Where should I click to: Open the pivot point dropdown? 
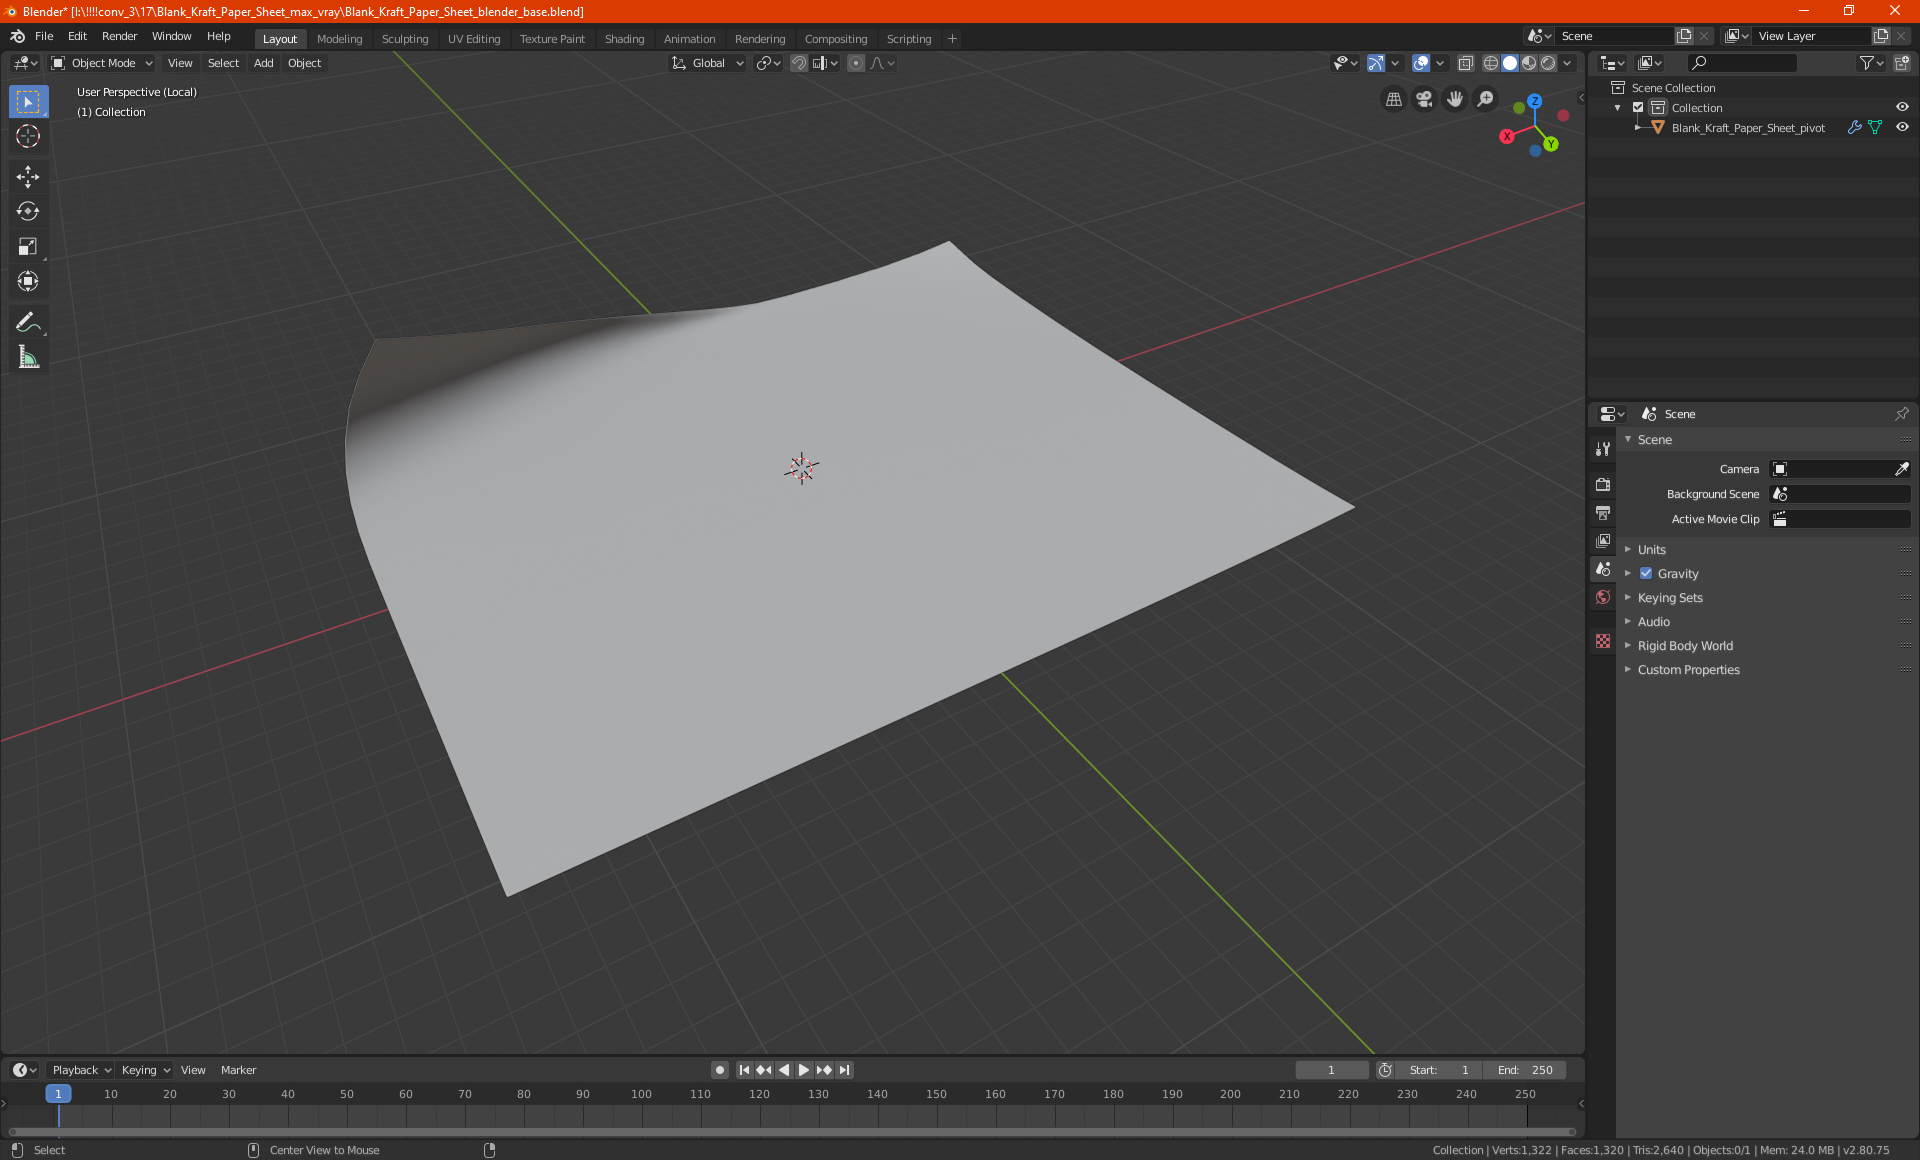[768, 63]
